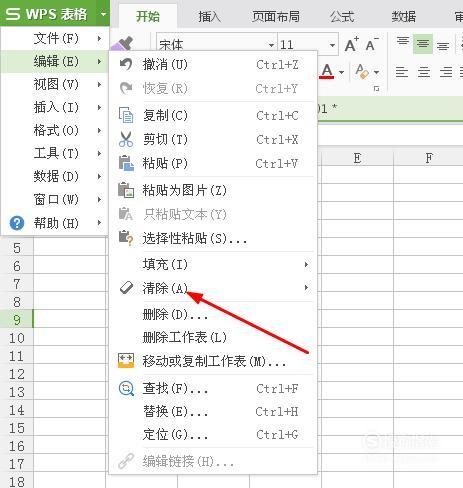463x488 pixels.
Task: Decrease font size with the A- icon
Action: pyautogui.click(x=372, y=45)
